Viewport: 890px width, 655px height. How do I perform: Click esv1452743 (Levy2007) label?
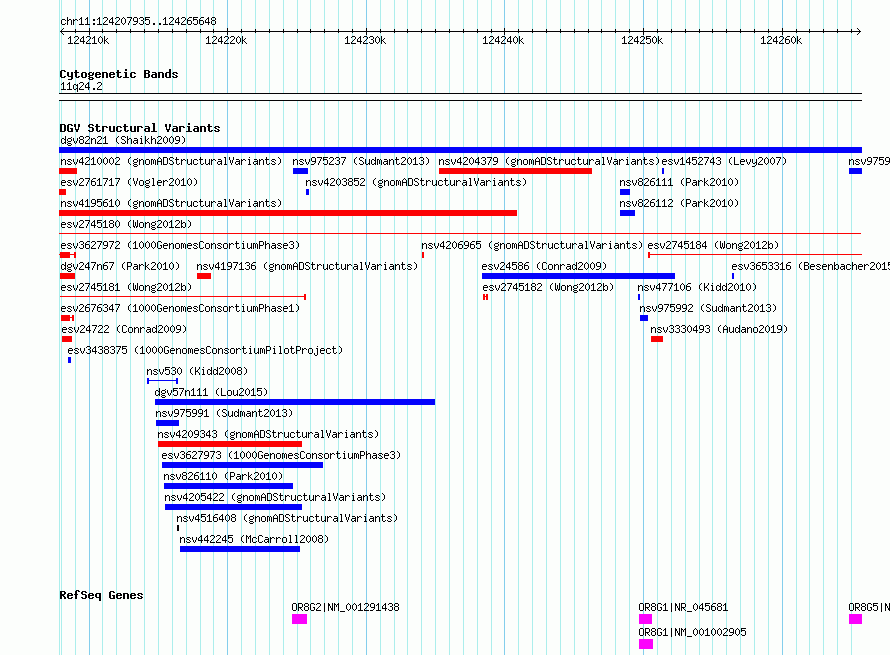(724, 161)
